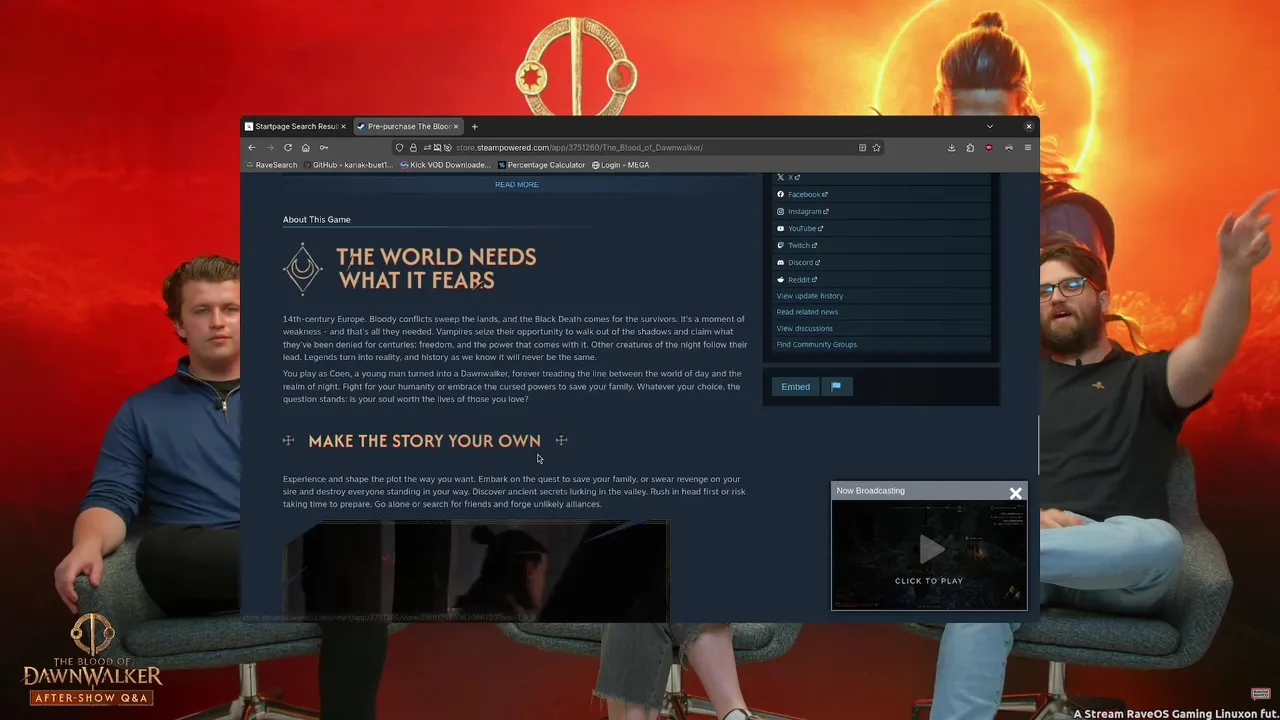Open the Login - MEGA bookmark
Screen dimensions: 1280x720
pyautogui.click(x=620, y=165)
